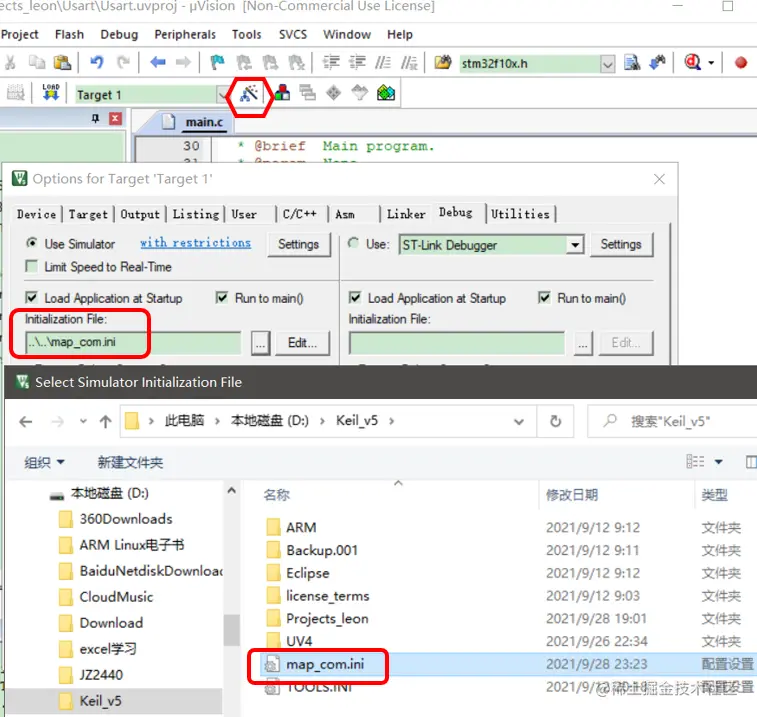
Task: Click 新建文件夹 button
Action: (130, 463)
